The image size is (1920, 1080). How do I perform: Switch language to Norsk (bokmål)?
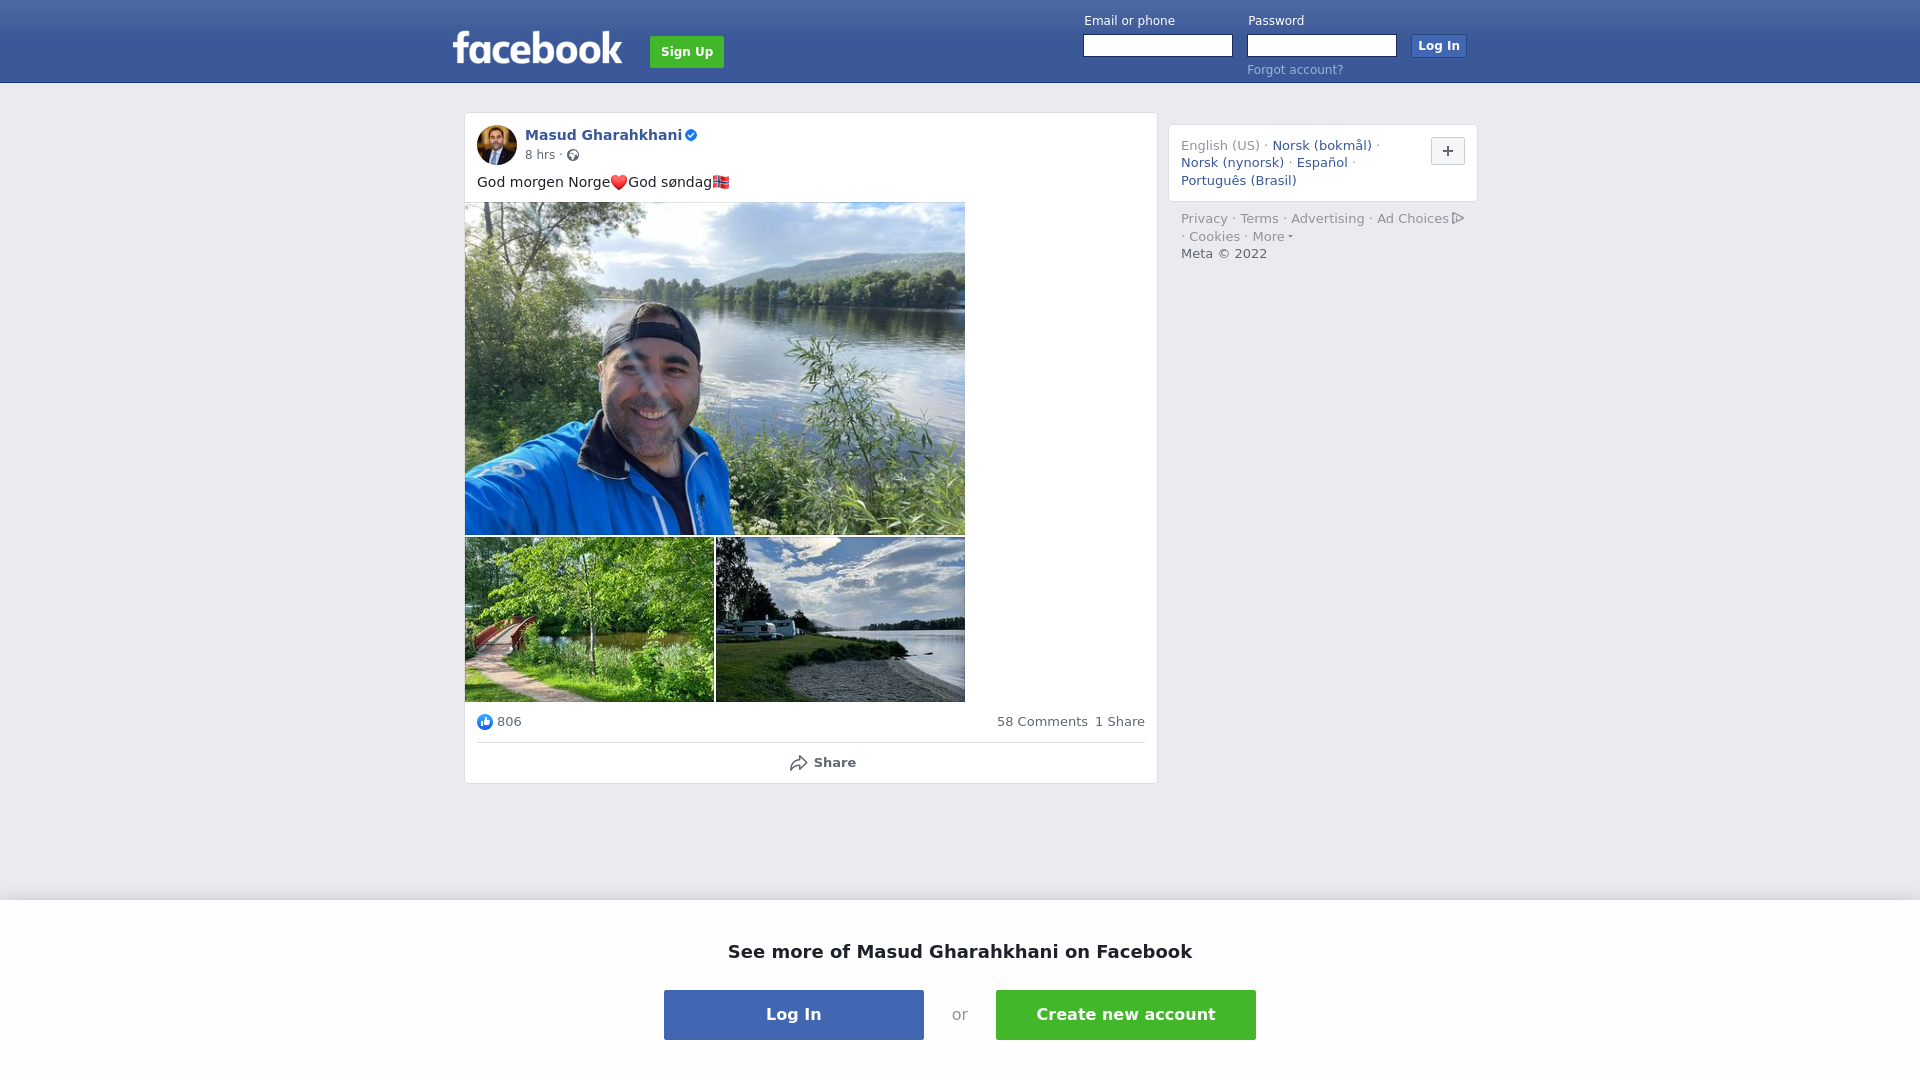[1322, 146]
